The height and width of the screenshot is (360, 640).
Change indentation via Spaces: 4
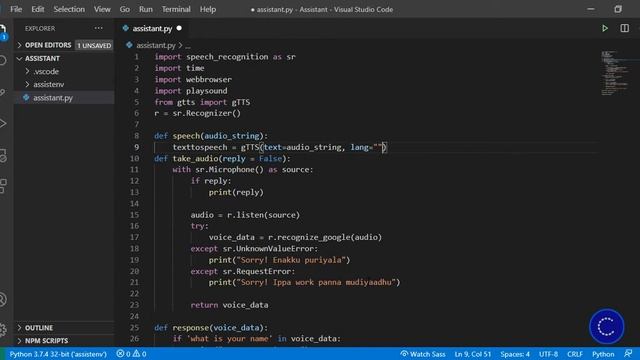[x=515, y=354]
